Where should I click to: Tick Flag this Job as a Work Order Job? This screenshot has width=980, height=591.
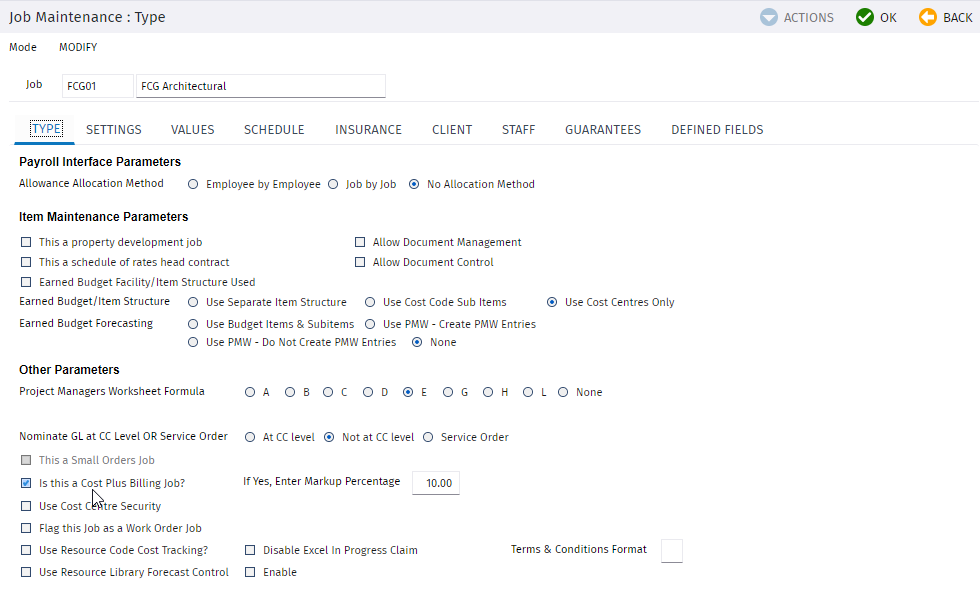26,528
